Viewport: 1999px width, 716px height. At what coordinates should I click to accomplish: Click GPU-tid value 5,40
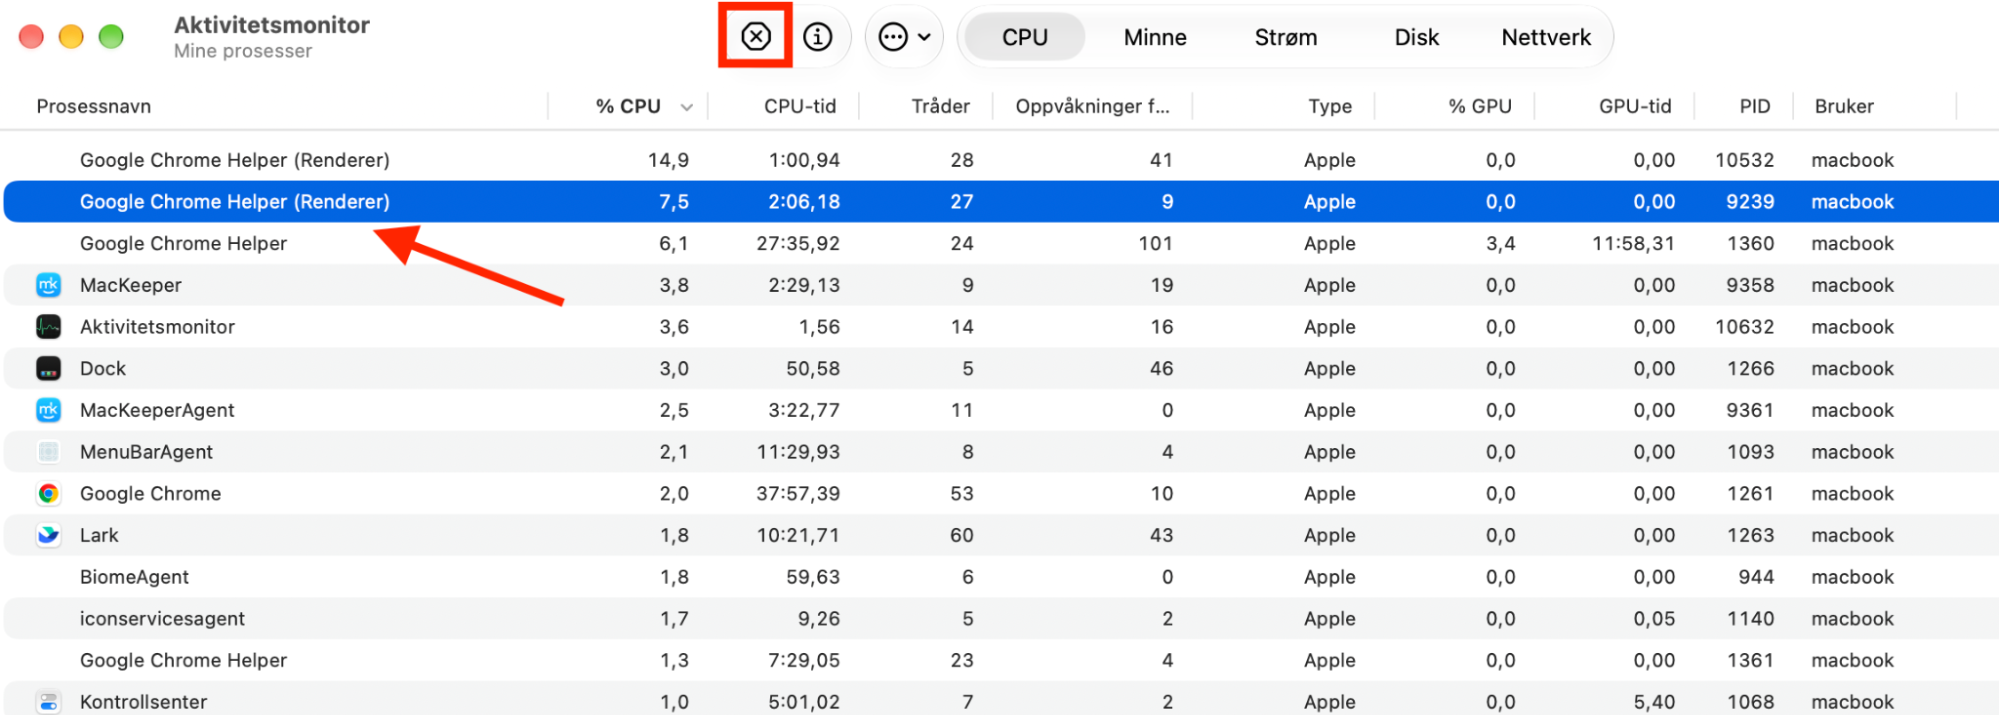(x=1654, y=702)
